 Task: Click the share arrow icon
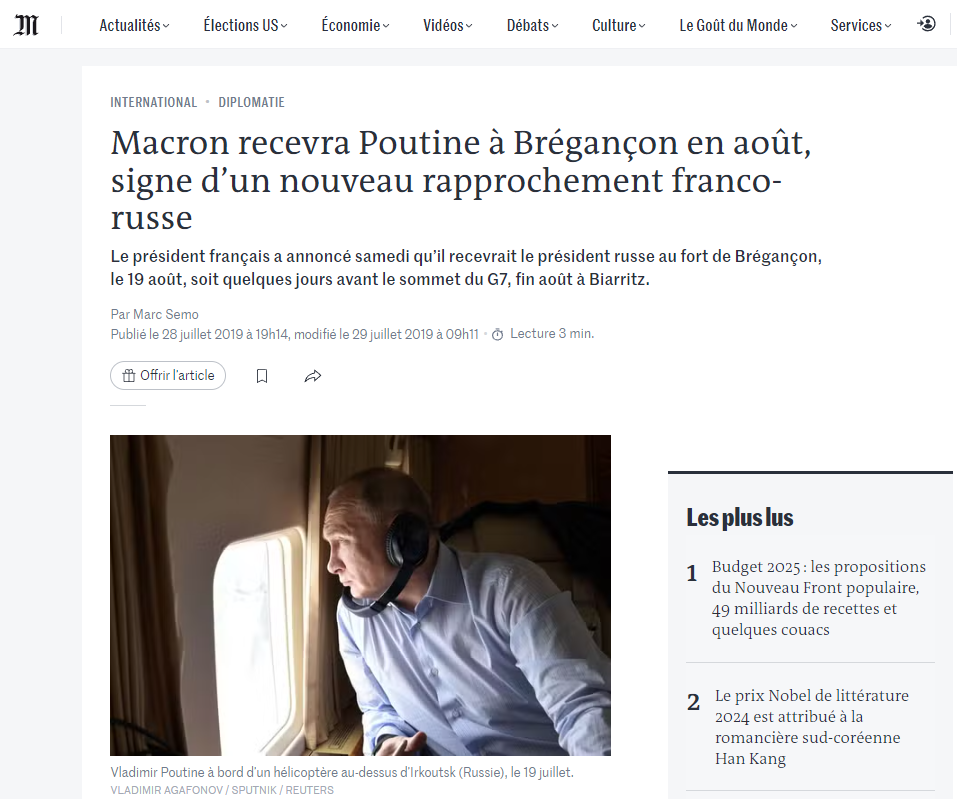point(312,376)
